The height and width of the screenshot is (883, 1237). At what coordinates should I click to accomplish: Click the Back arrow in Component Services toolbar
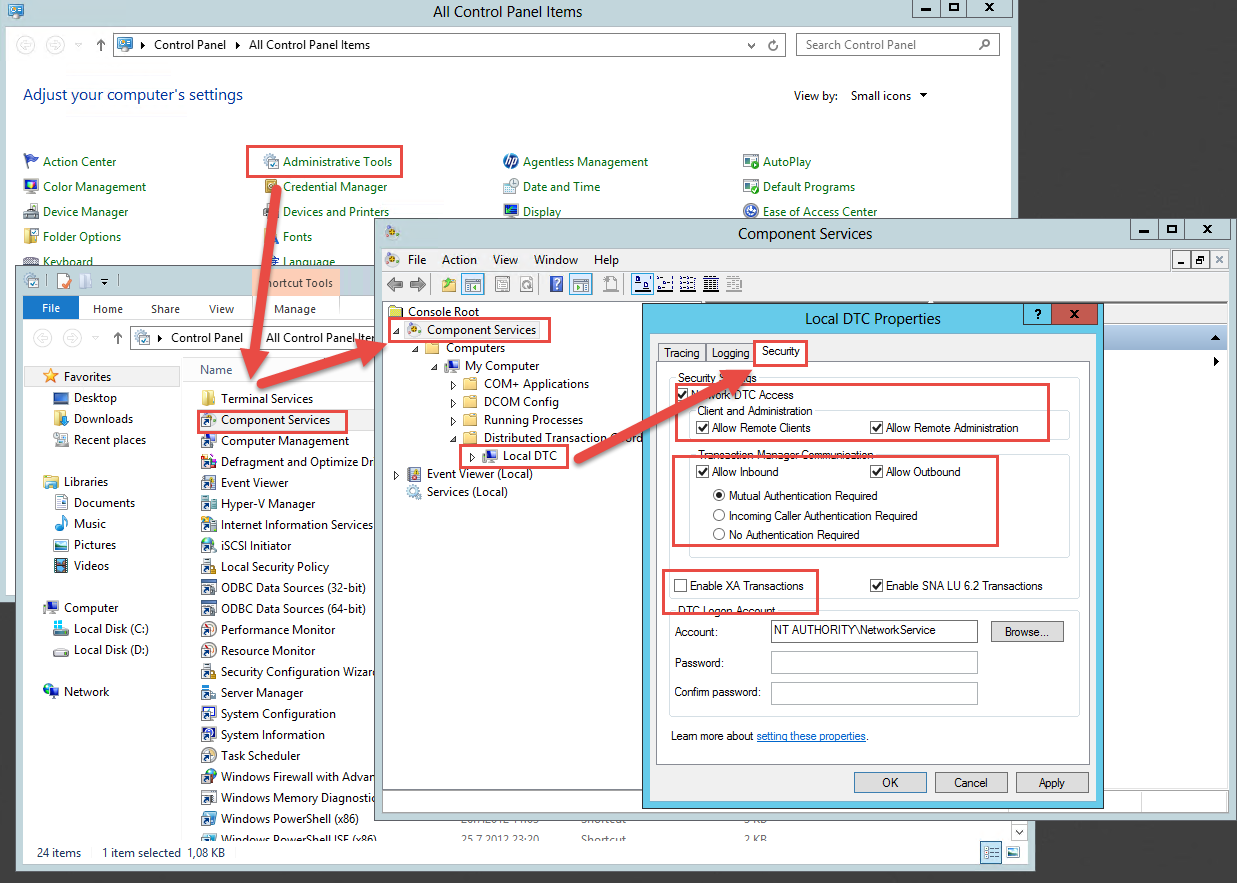click(395, 285)
